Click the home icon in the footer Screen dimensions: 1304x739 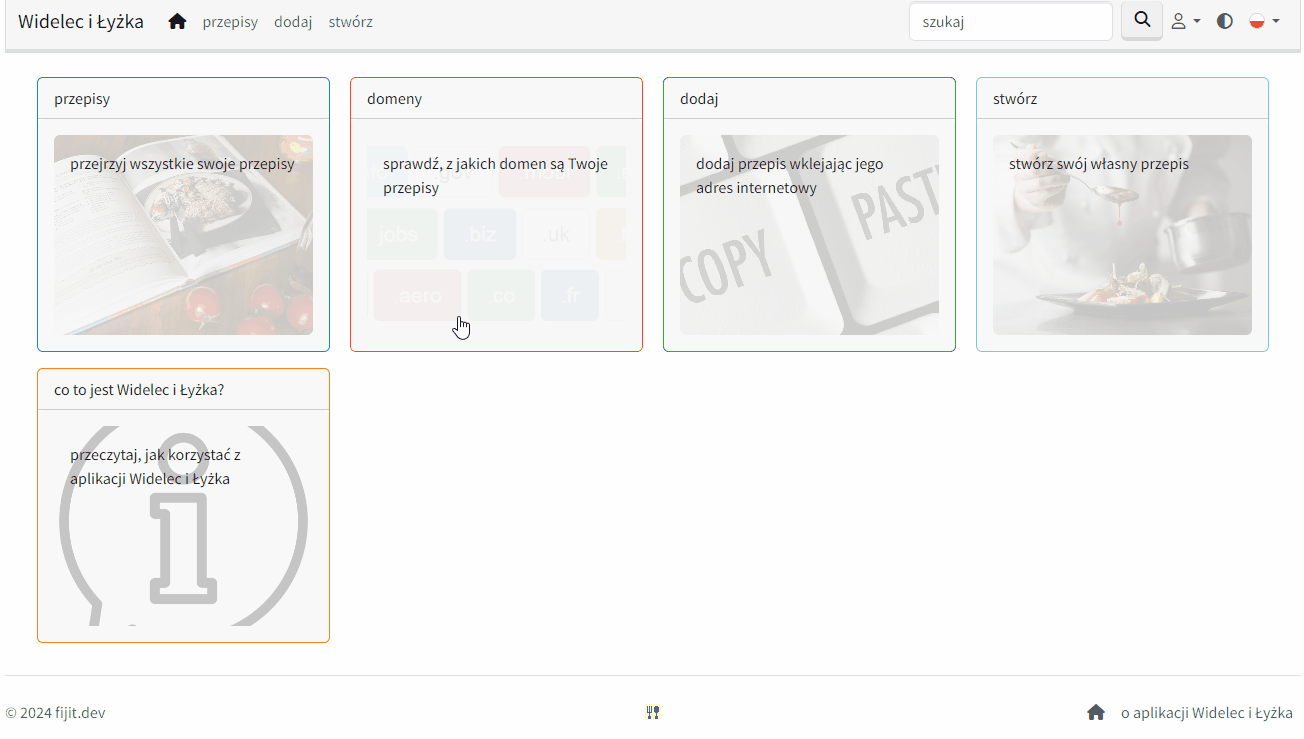1096,712
